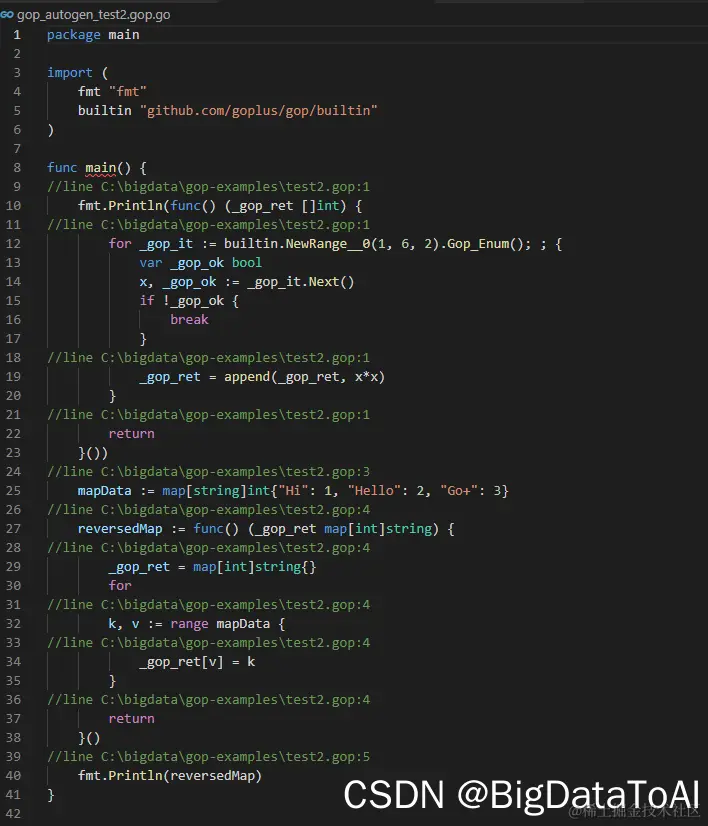Click the 'range' keyword on line 32
Image resolution: width=708 pixels, height=826 pixels.
[189, 624]
